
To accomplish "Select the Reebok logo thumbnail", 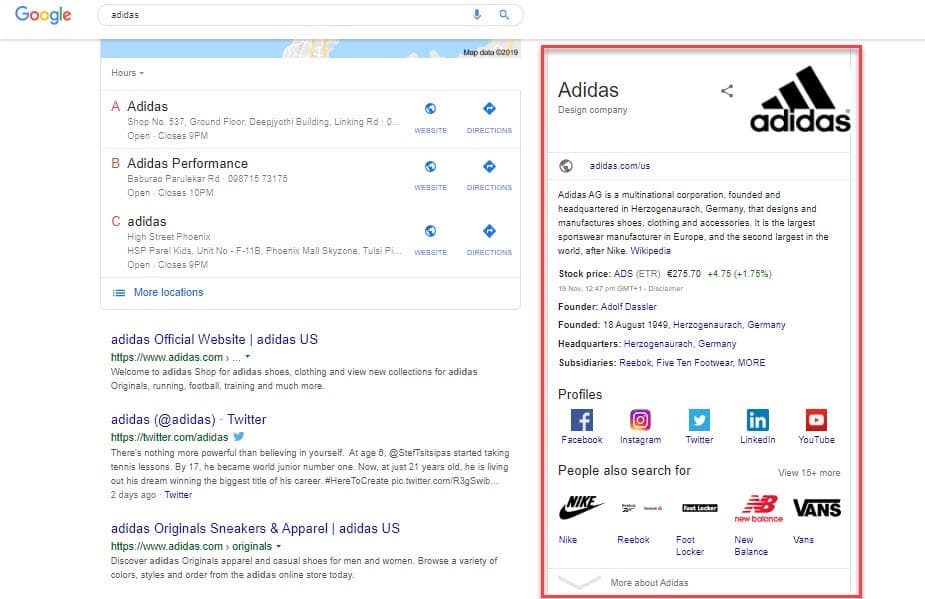I will 641,508.
